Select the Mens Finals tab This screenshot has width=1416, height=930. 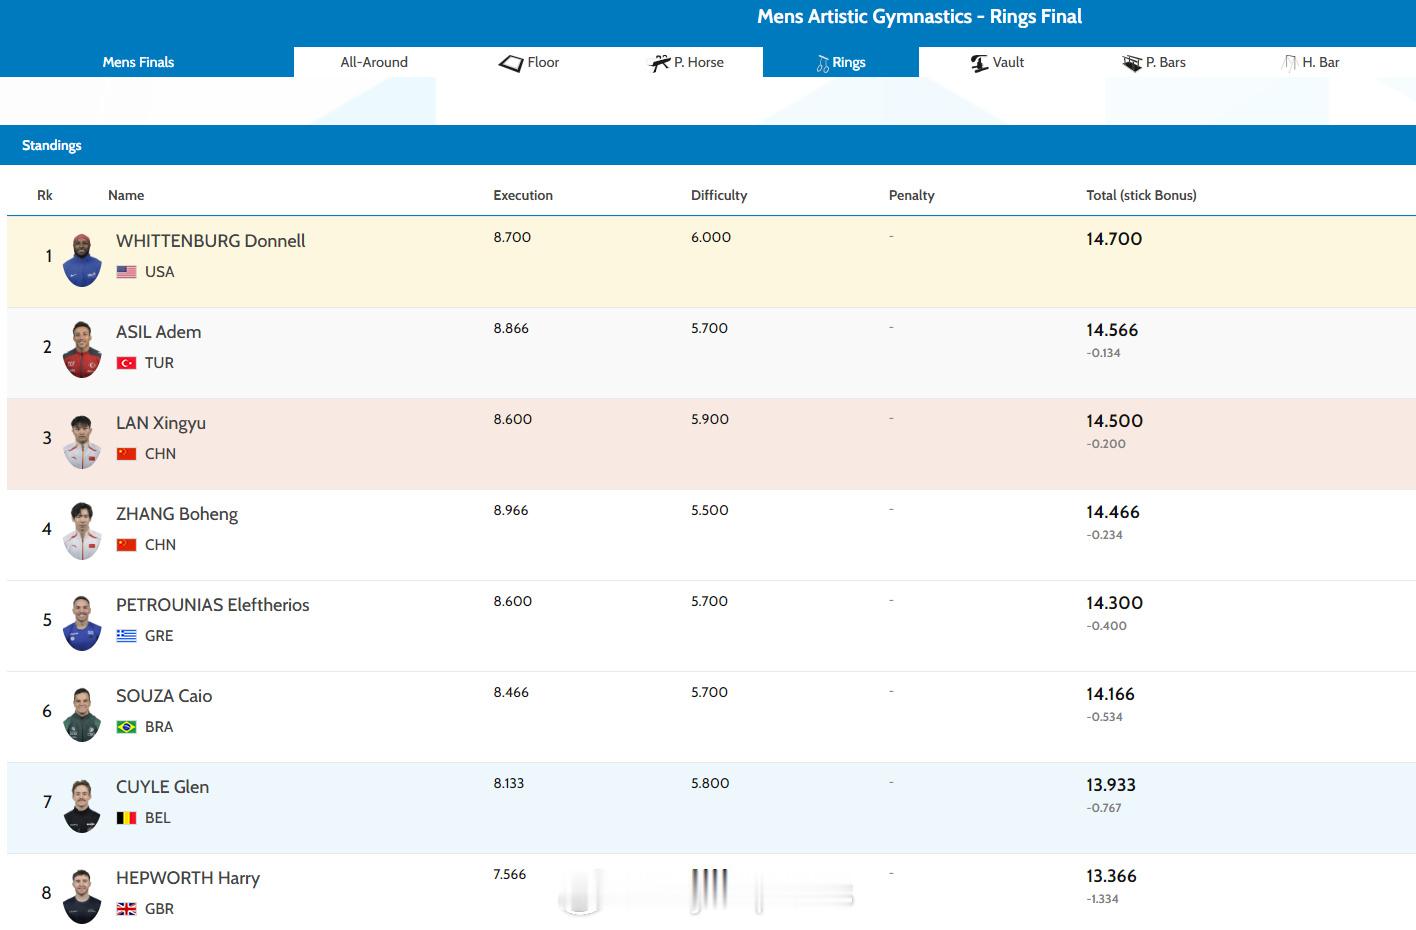coord(138,62)
